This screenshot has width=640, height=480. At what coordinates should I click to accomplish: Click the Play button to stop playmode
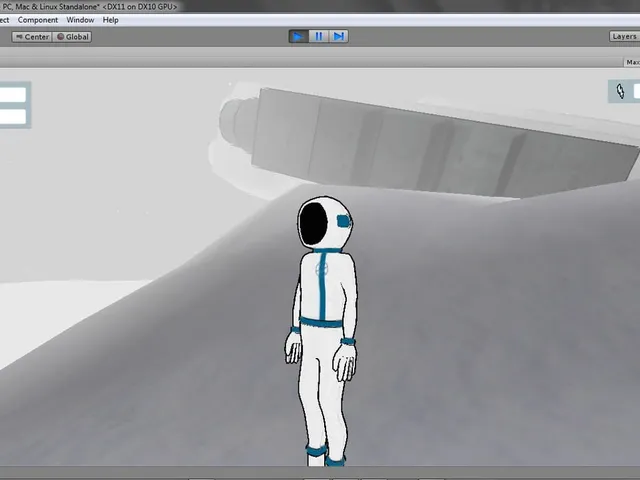click(x=298, y=37)
